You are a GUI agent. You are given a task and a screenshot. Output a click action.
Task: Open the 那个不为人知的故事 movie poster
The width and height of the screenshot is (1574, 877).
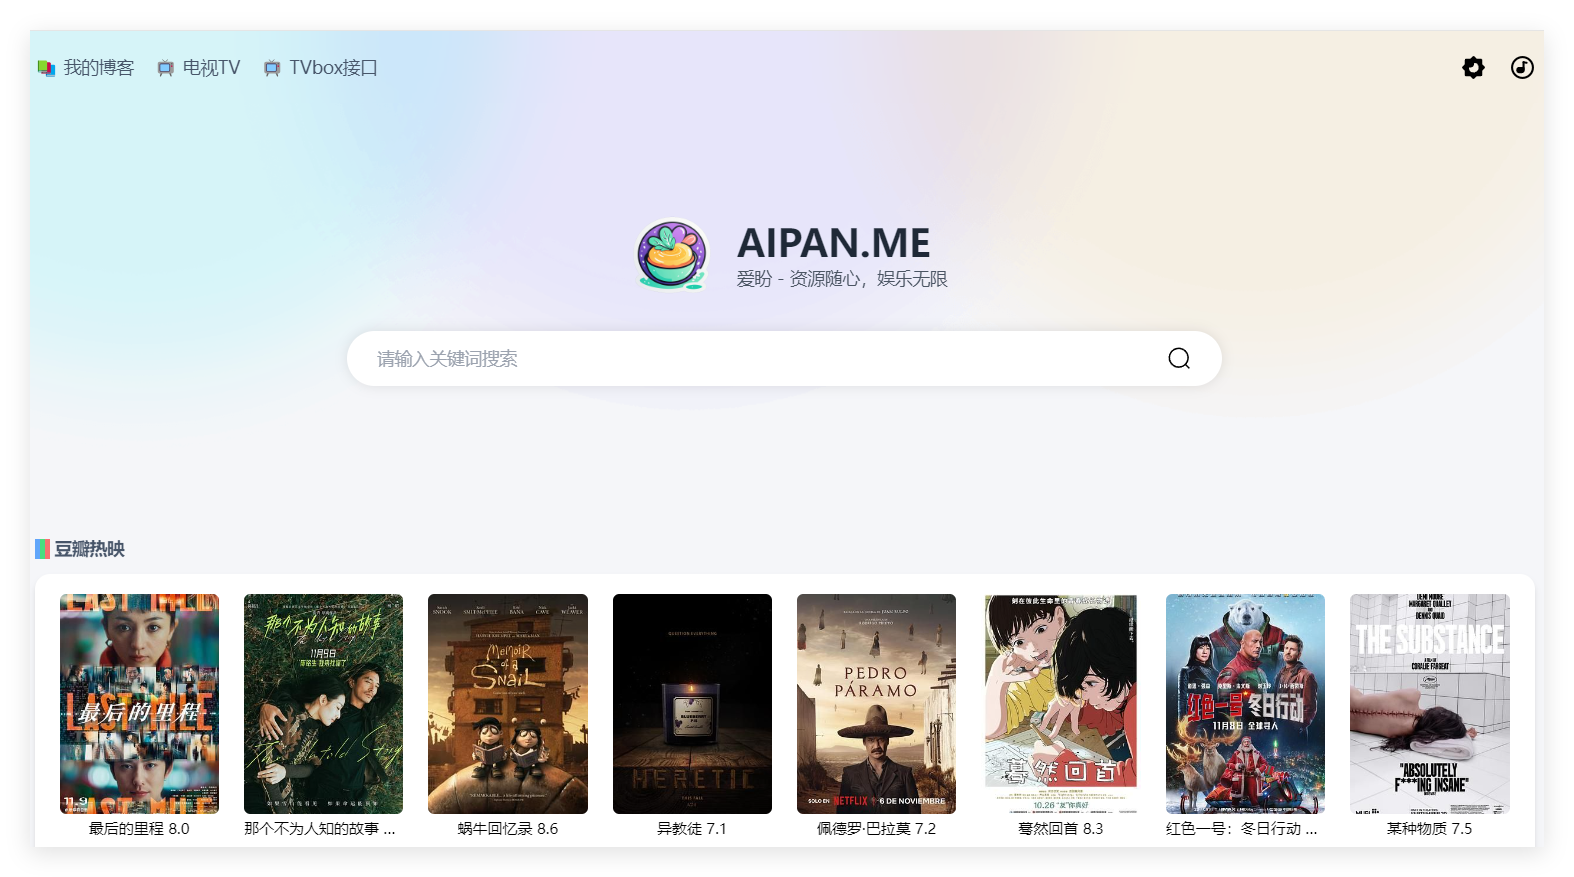(x=323, y=704)
